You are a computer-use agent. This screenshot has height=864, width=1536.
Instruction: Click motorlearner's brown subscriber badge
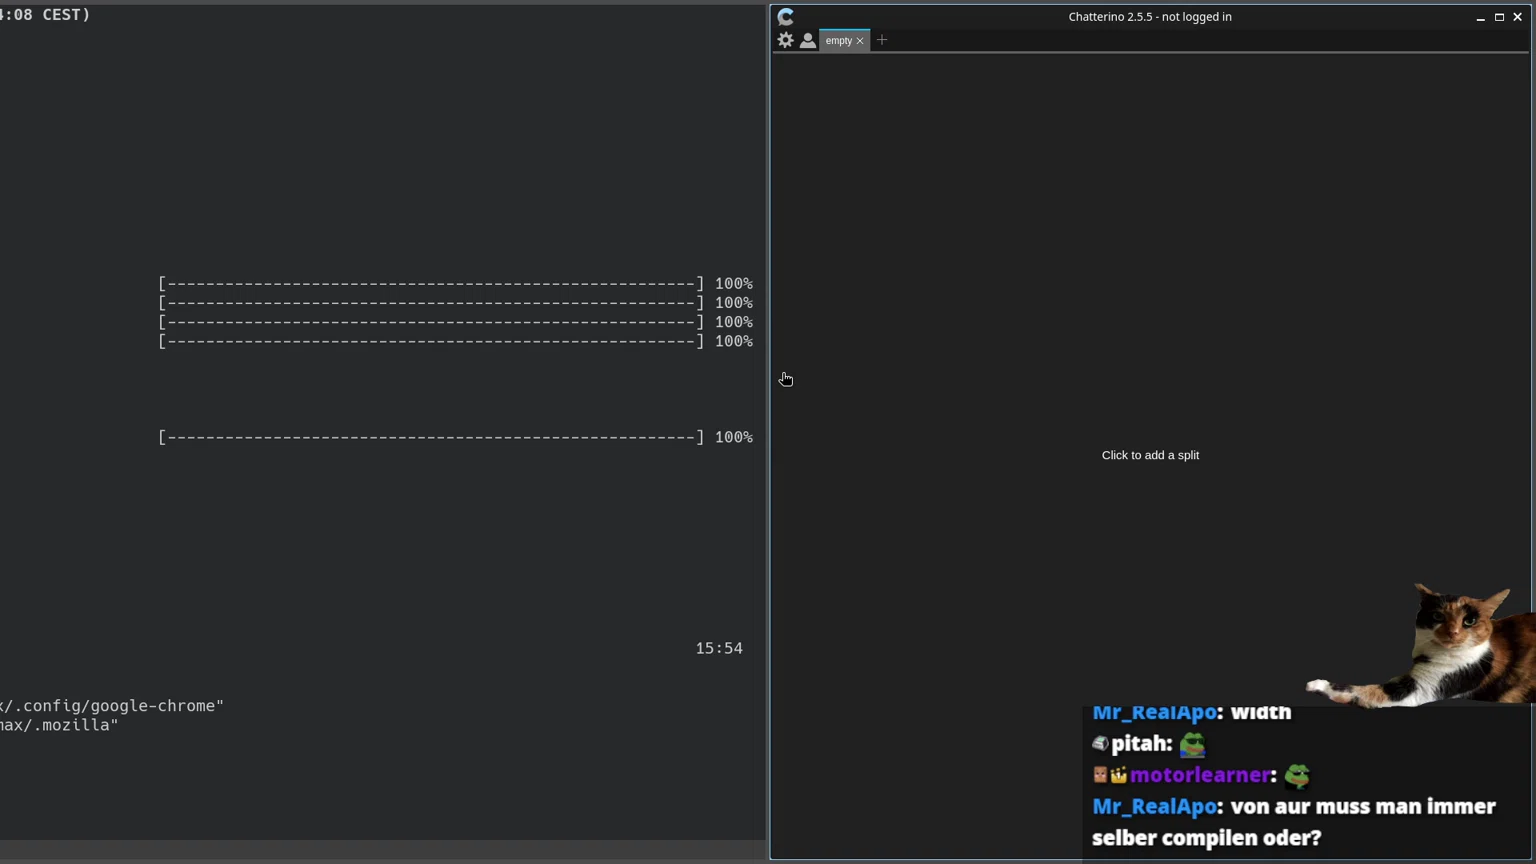[x=1099, y=776]
